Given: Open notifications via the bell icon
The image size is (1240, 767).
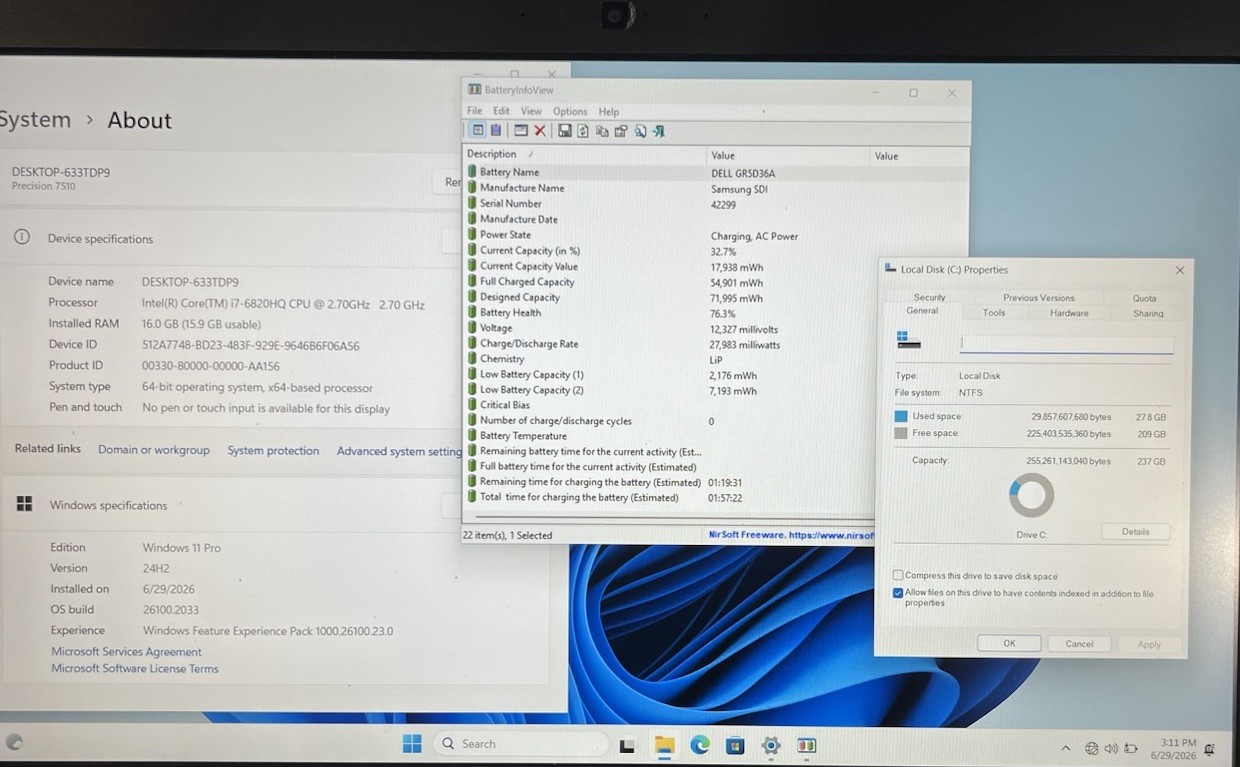Looking at the screenshot, I should (1209, 749).
